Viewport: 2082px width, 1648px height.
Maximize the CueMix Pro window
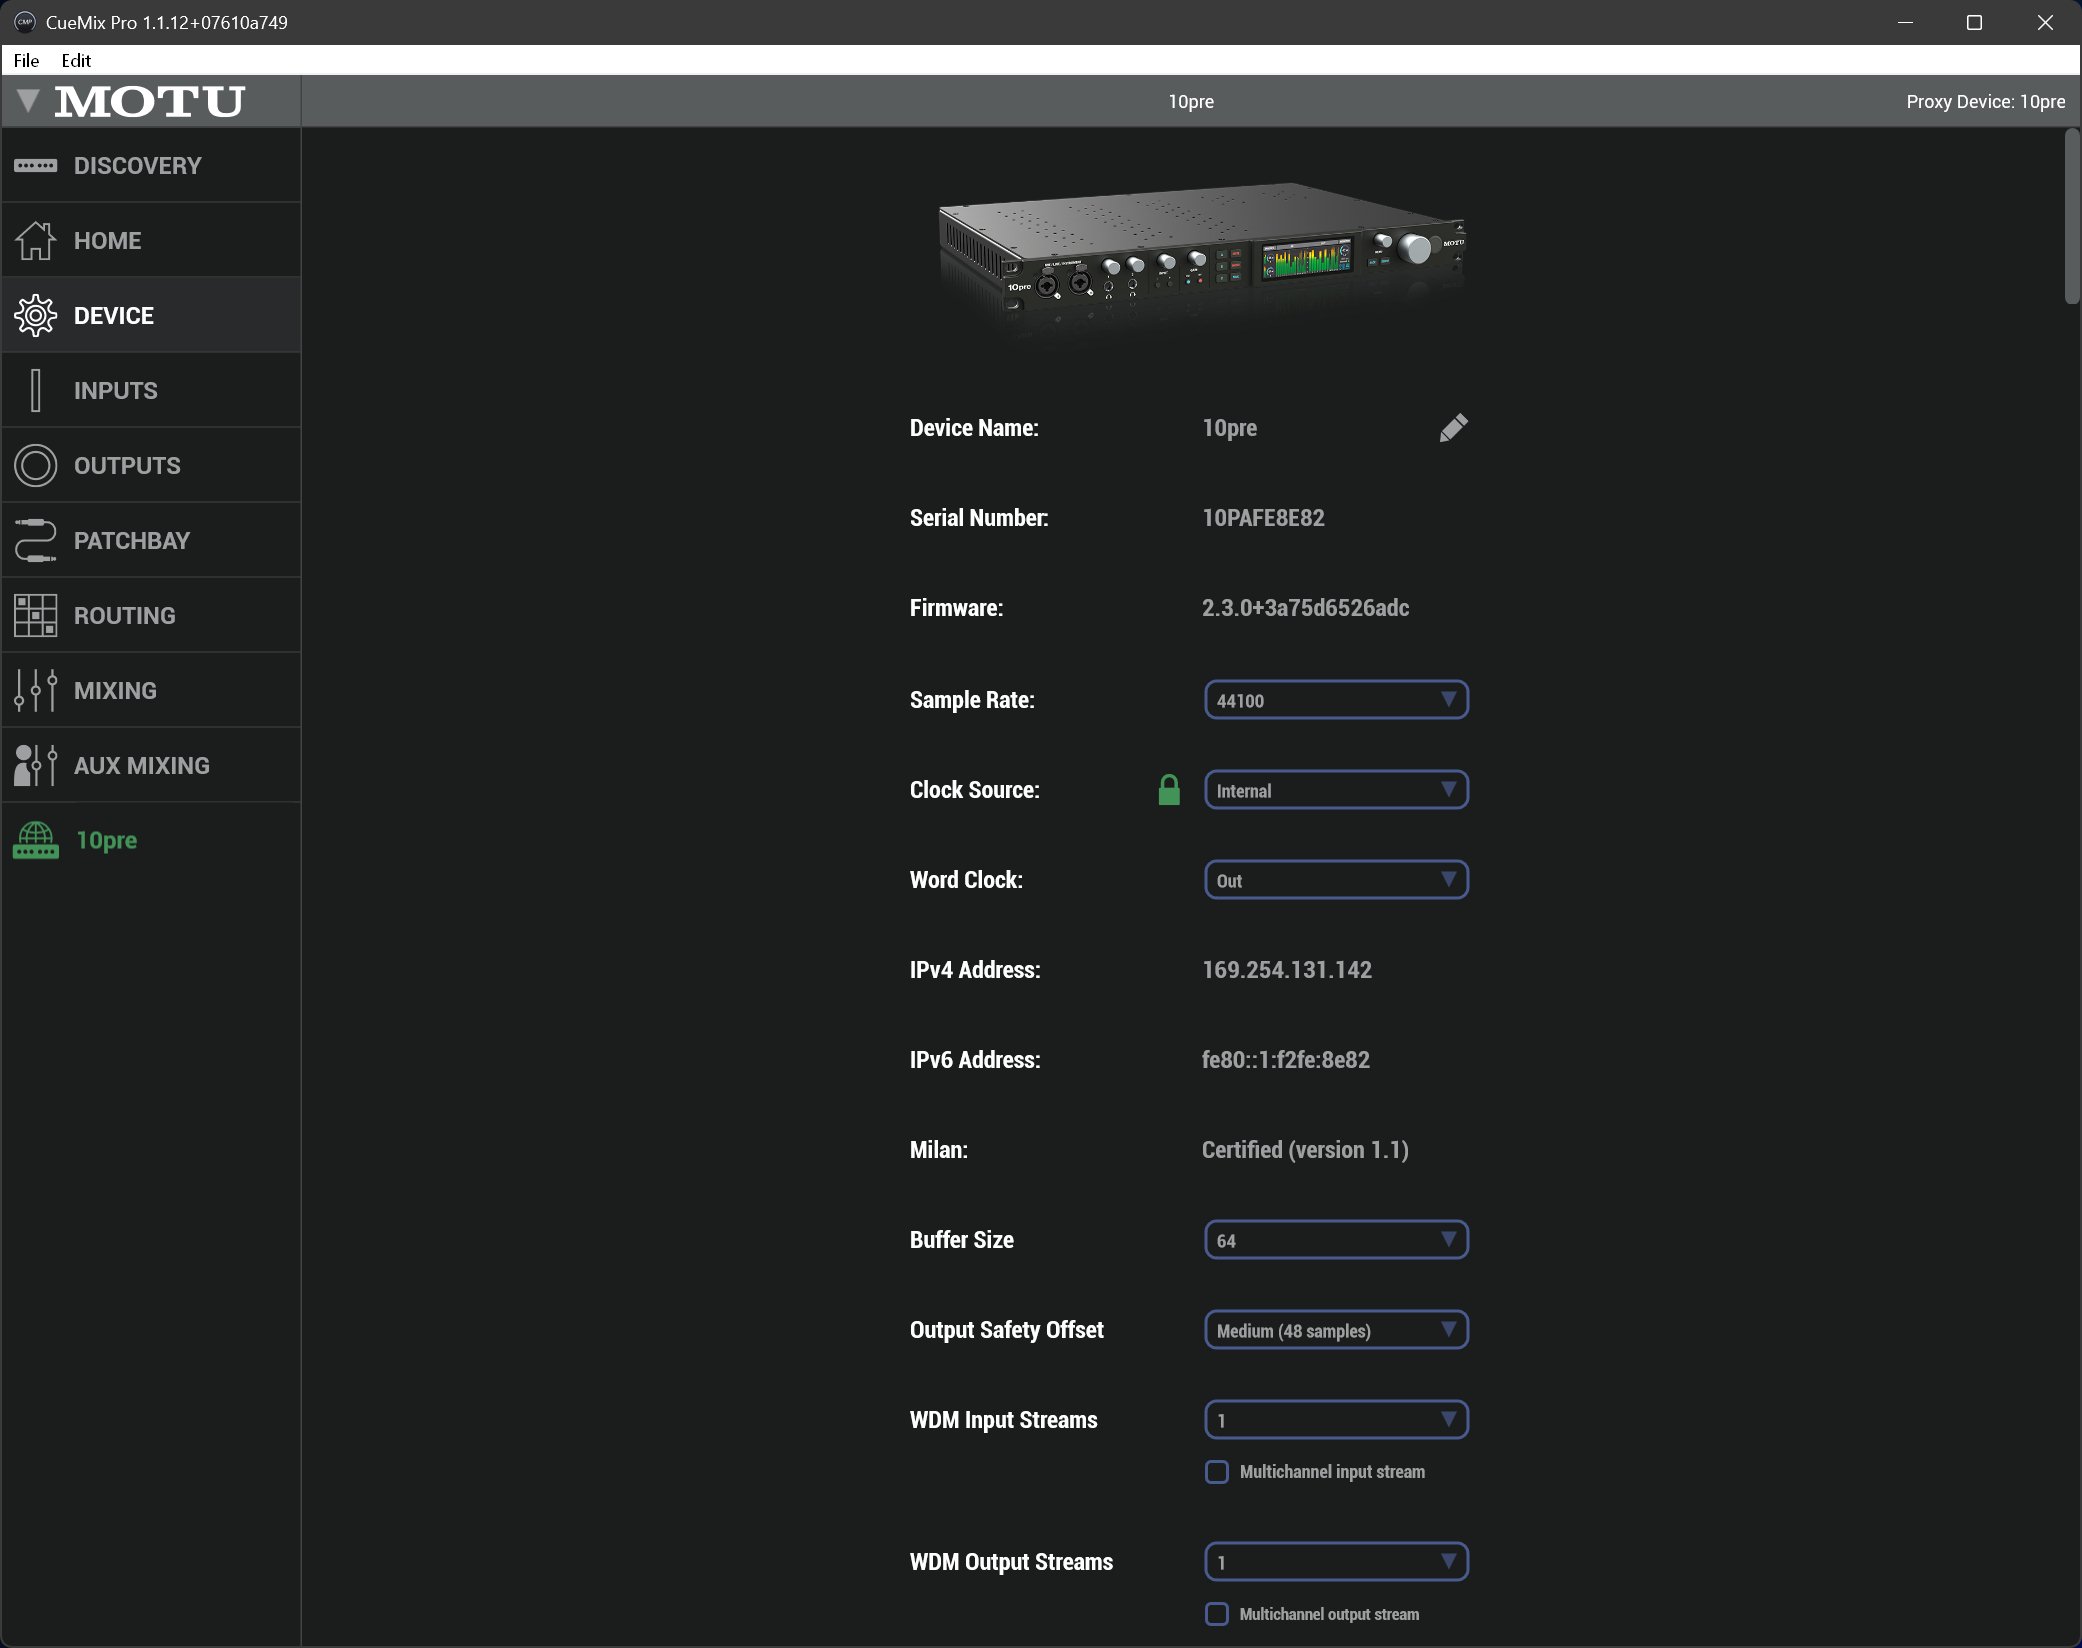coord(1975,22)
